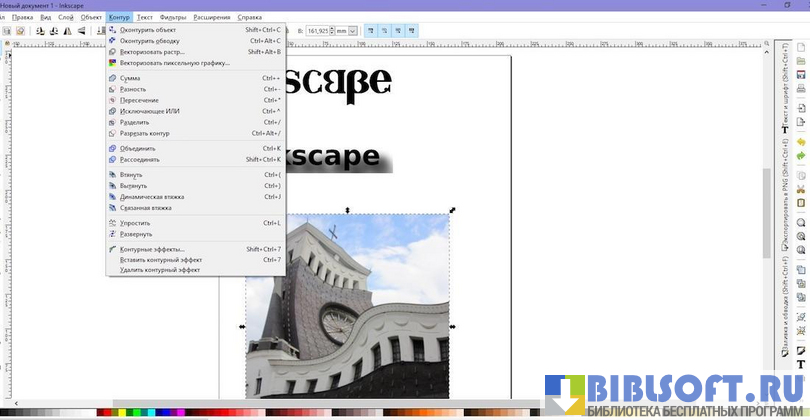Select Контурные эффекты... menu entry

point(152,249)
